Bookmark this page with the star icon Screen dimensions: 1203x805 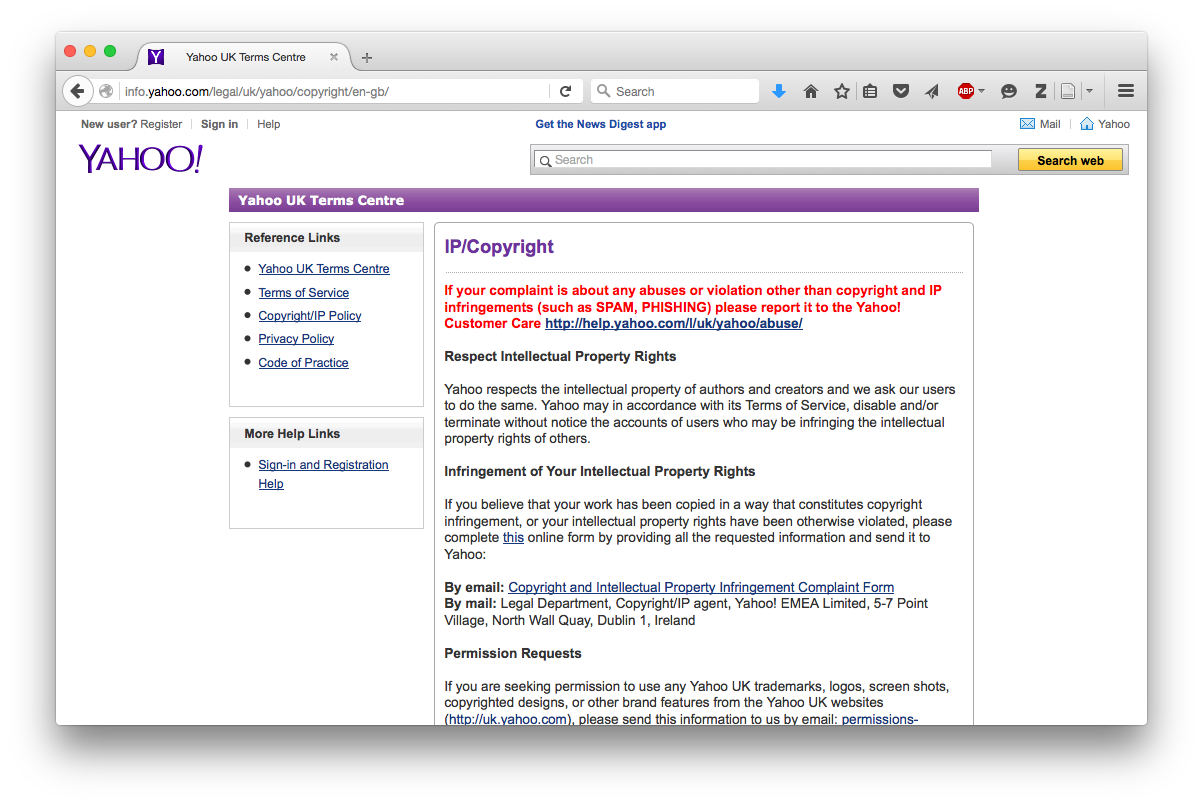[x=841, y=91]
